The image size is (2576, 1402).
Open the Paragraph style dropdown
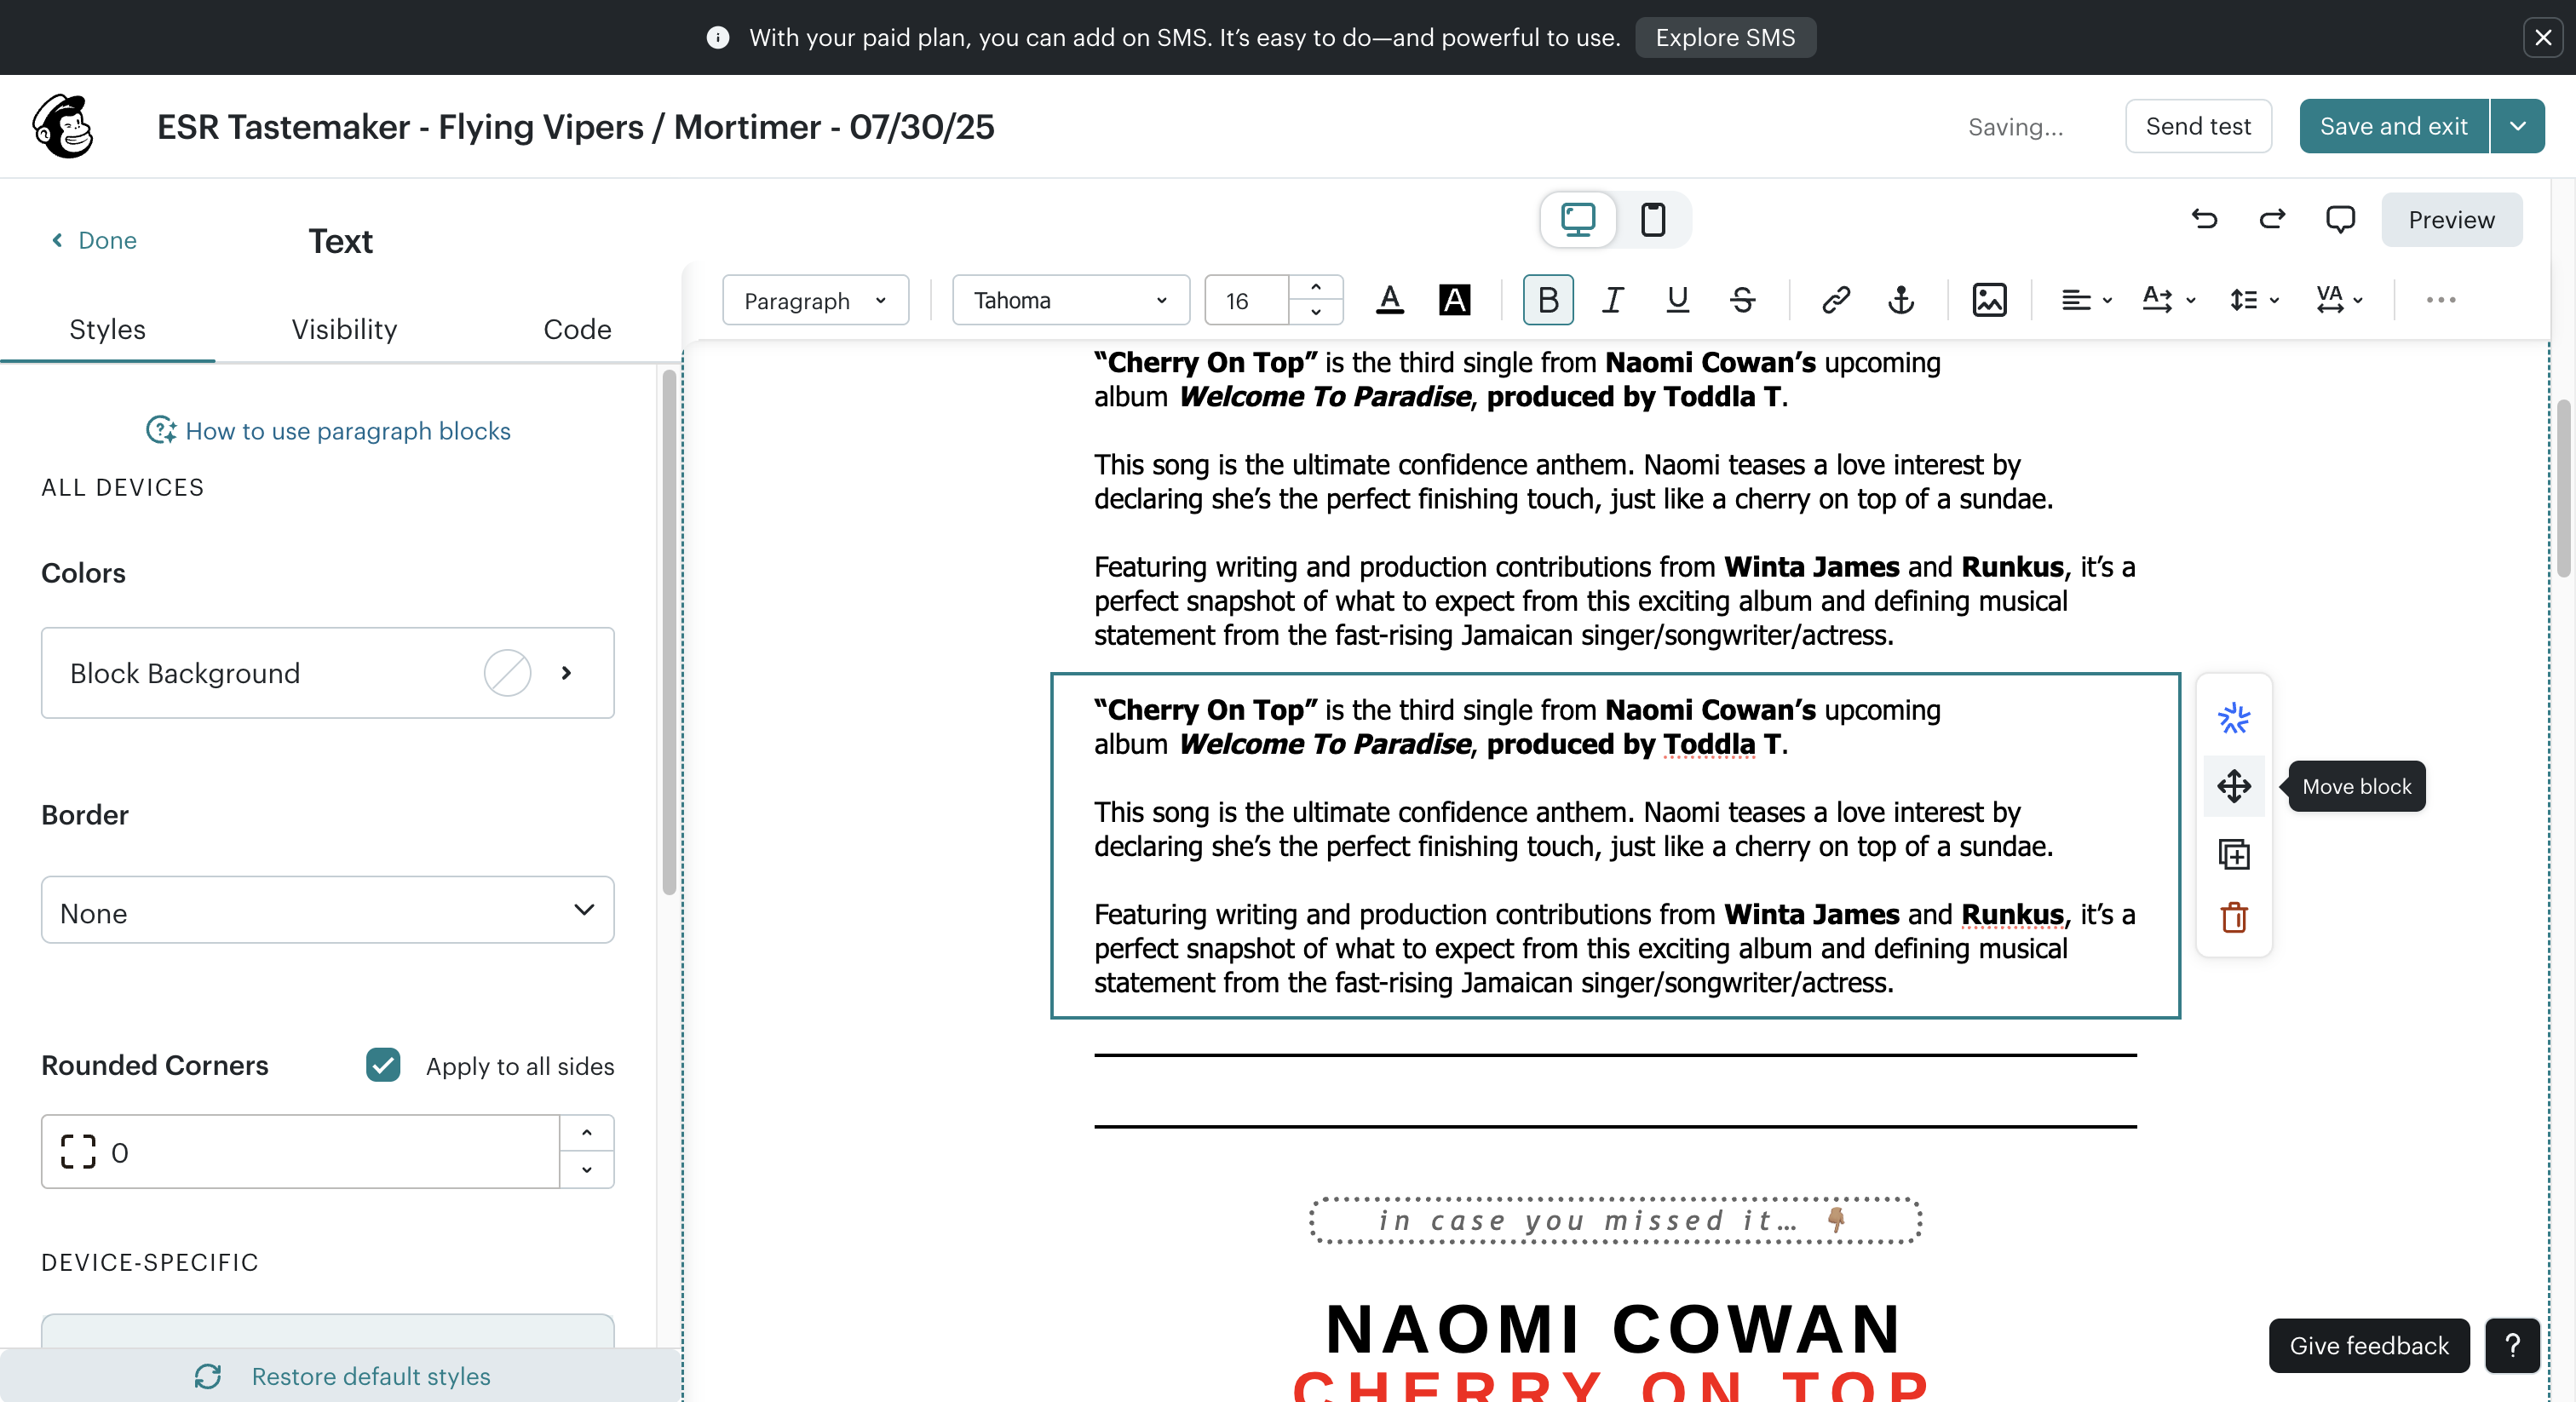[x=815, y=300]
